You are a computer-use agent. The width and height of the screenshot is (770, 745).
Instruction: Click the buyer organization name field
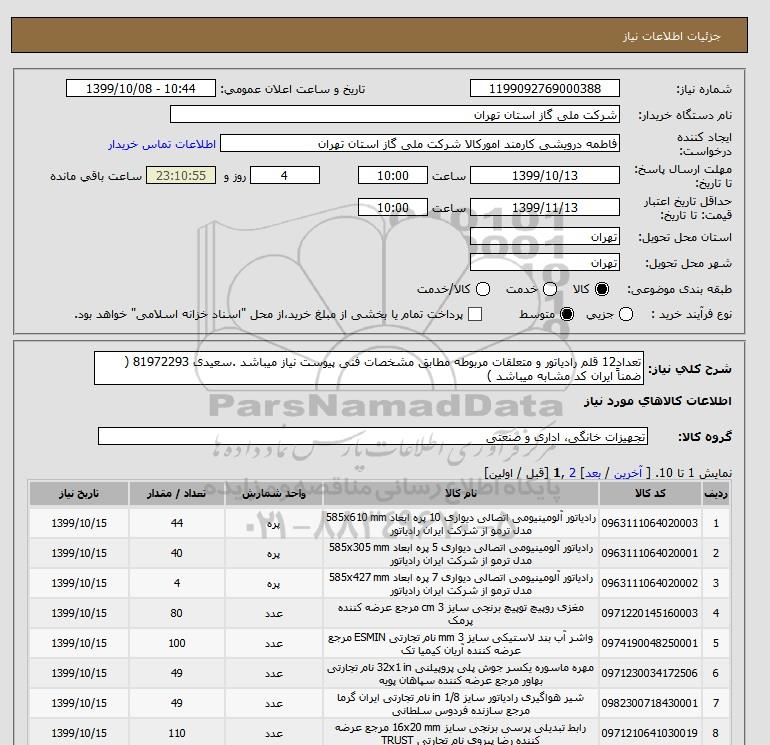[394, 114]
